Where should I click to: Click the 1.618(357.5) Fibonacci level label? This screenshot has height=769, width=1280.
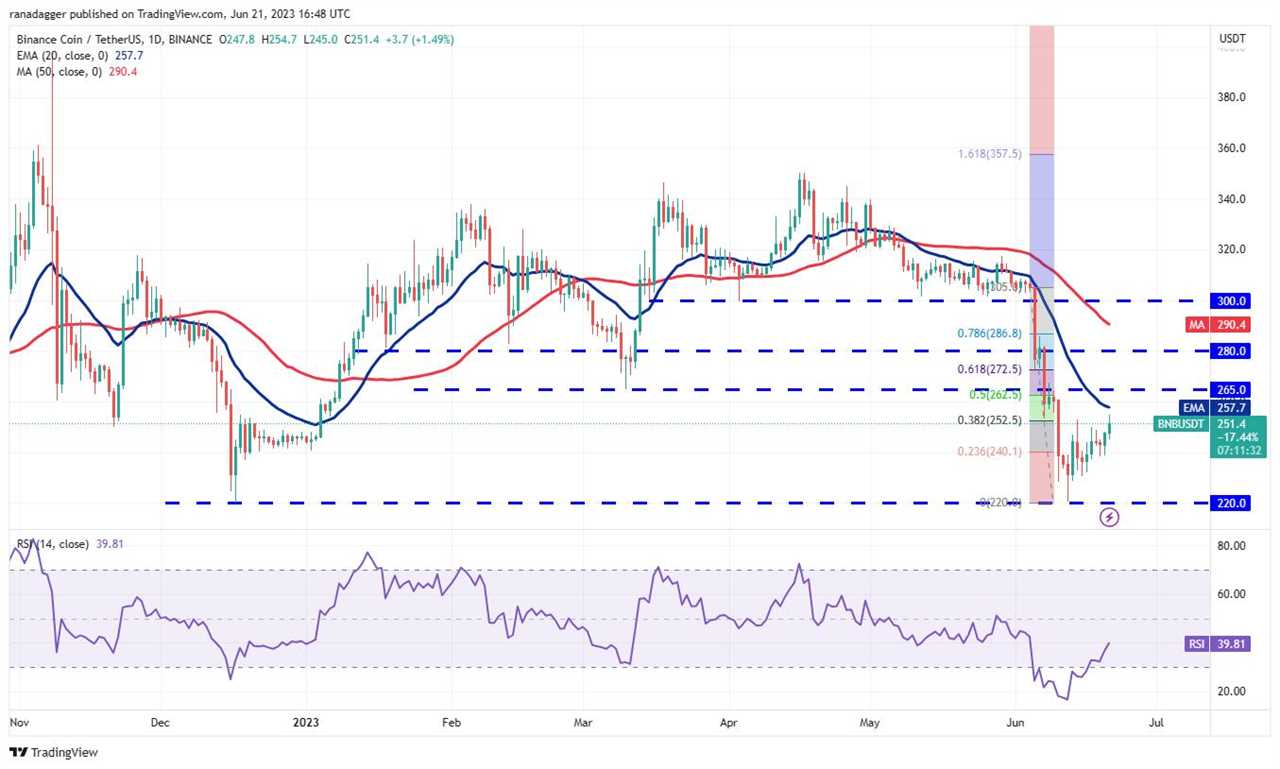point(989,155)
